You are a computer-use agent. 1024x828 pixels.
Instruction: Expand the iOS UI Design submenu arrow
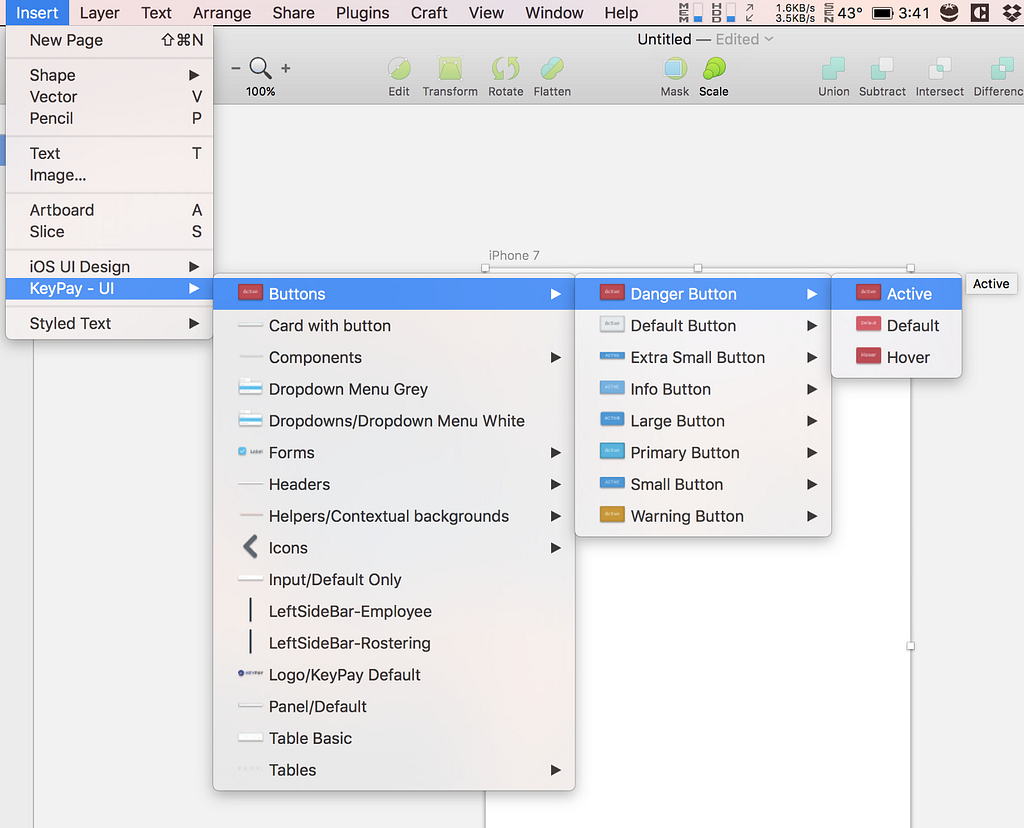click(x=194, y=266)
